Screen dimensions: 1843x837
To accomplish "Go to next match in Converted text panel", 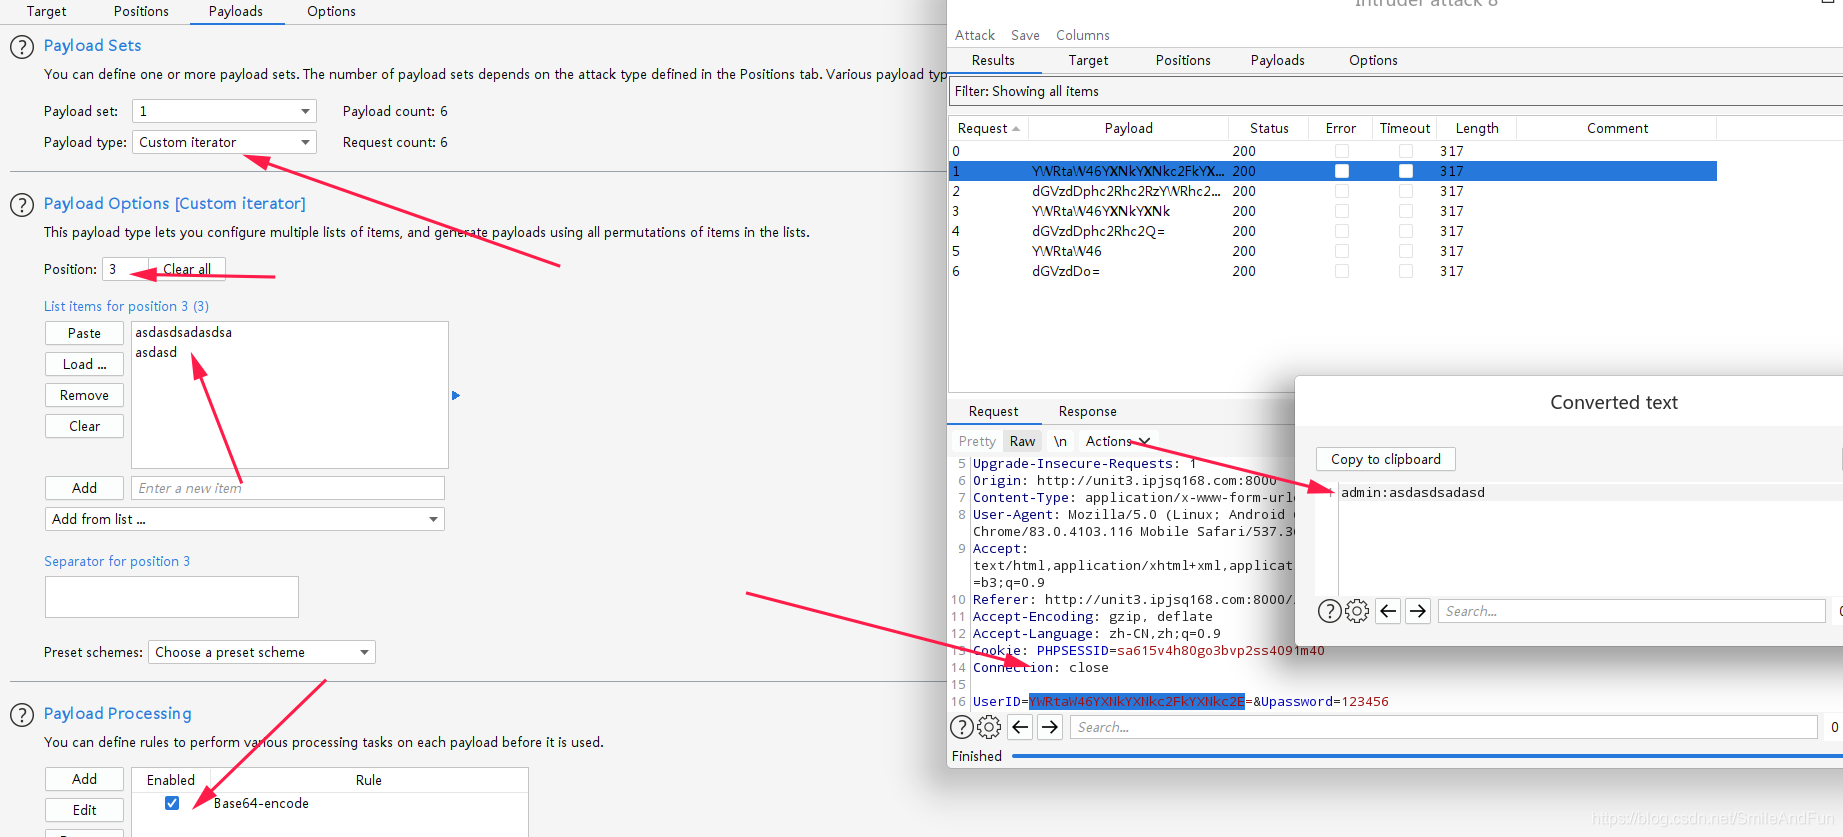I will coord(1418,611).
